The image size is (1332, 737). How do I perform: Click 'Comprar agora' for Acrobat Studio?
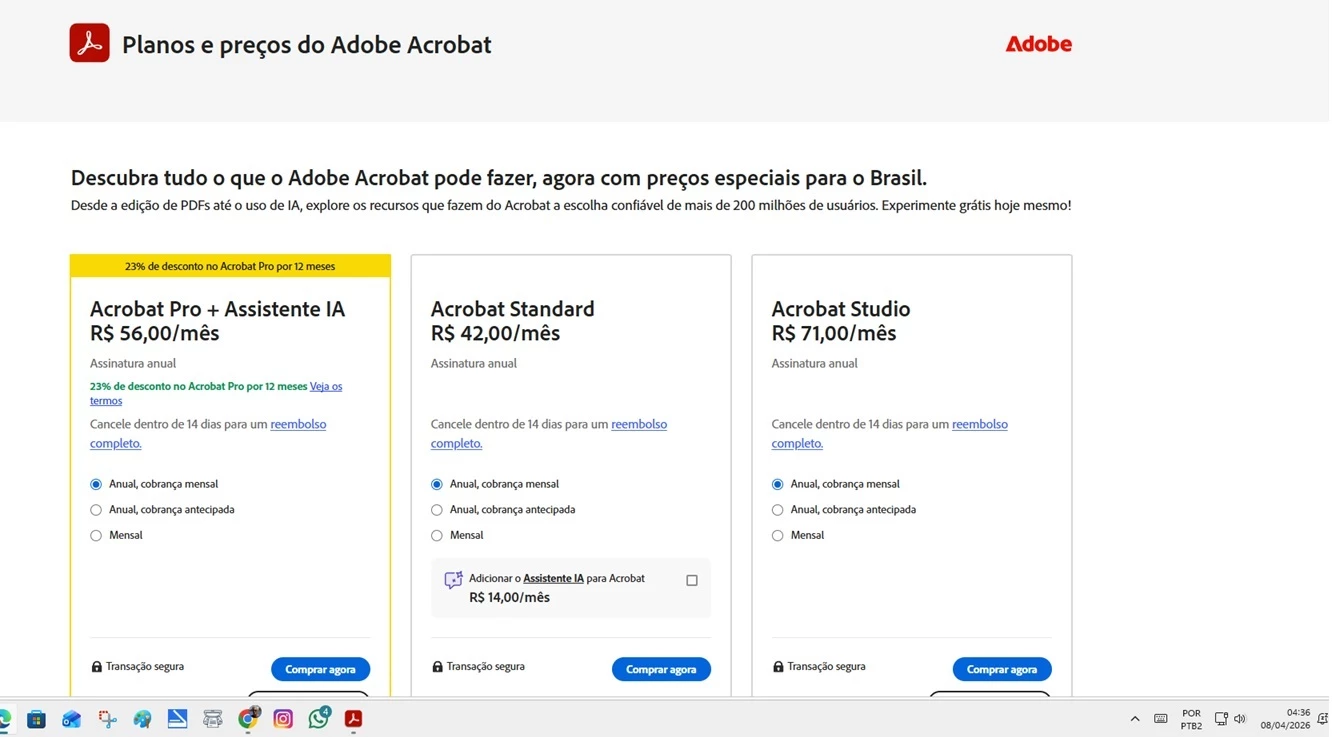point(1002,669)
